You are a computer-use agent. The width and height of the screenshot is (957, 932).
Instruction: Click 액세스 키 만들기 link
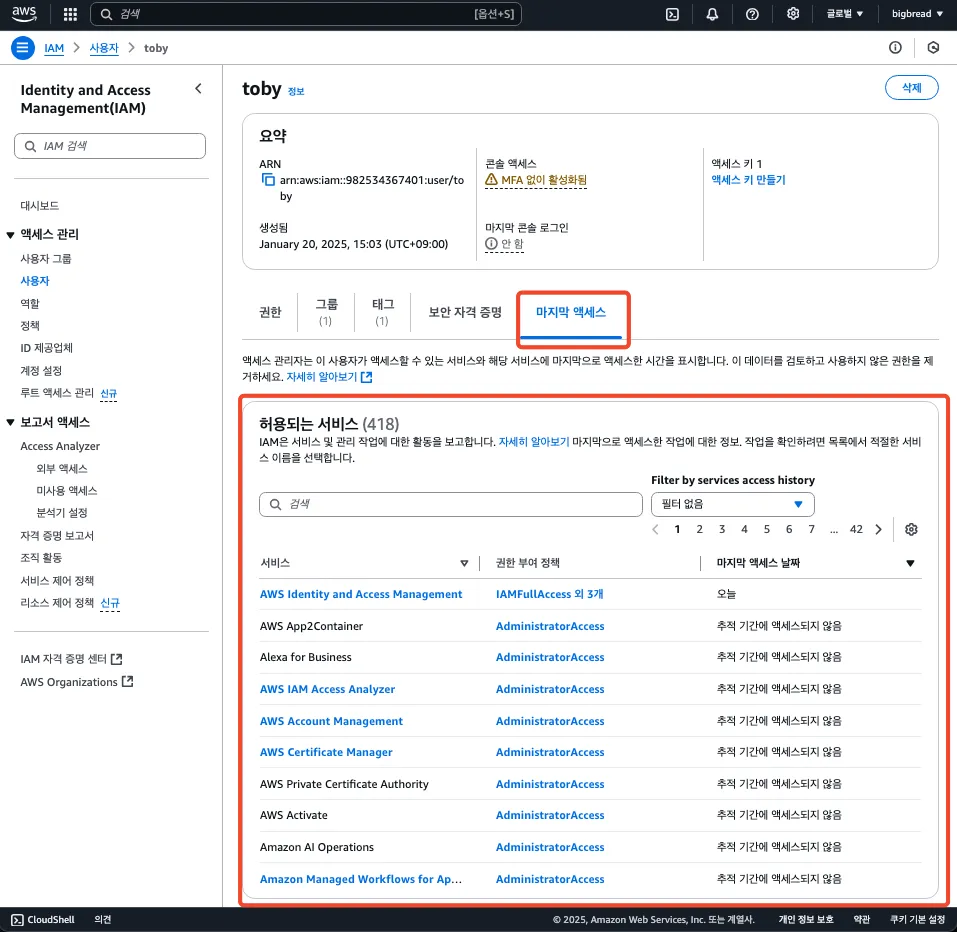(748, 180)
